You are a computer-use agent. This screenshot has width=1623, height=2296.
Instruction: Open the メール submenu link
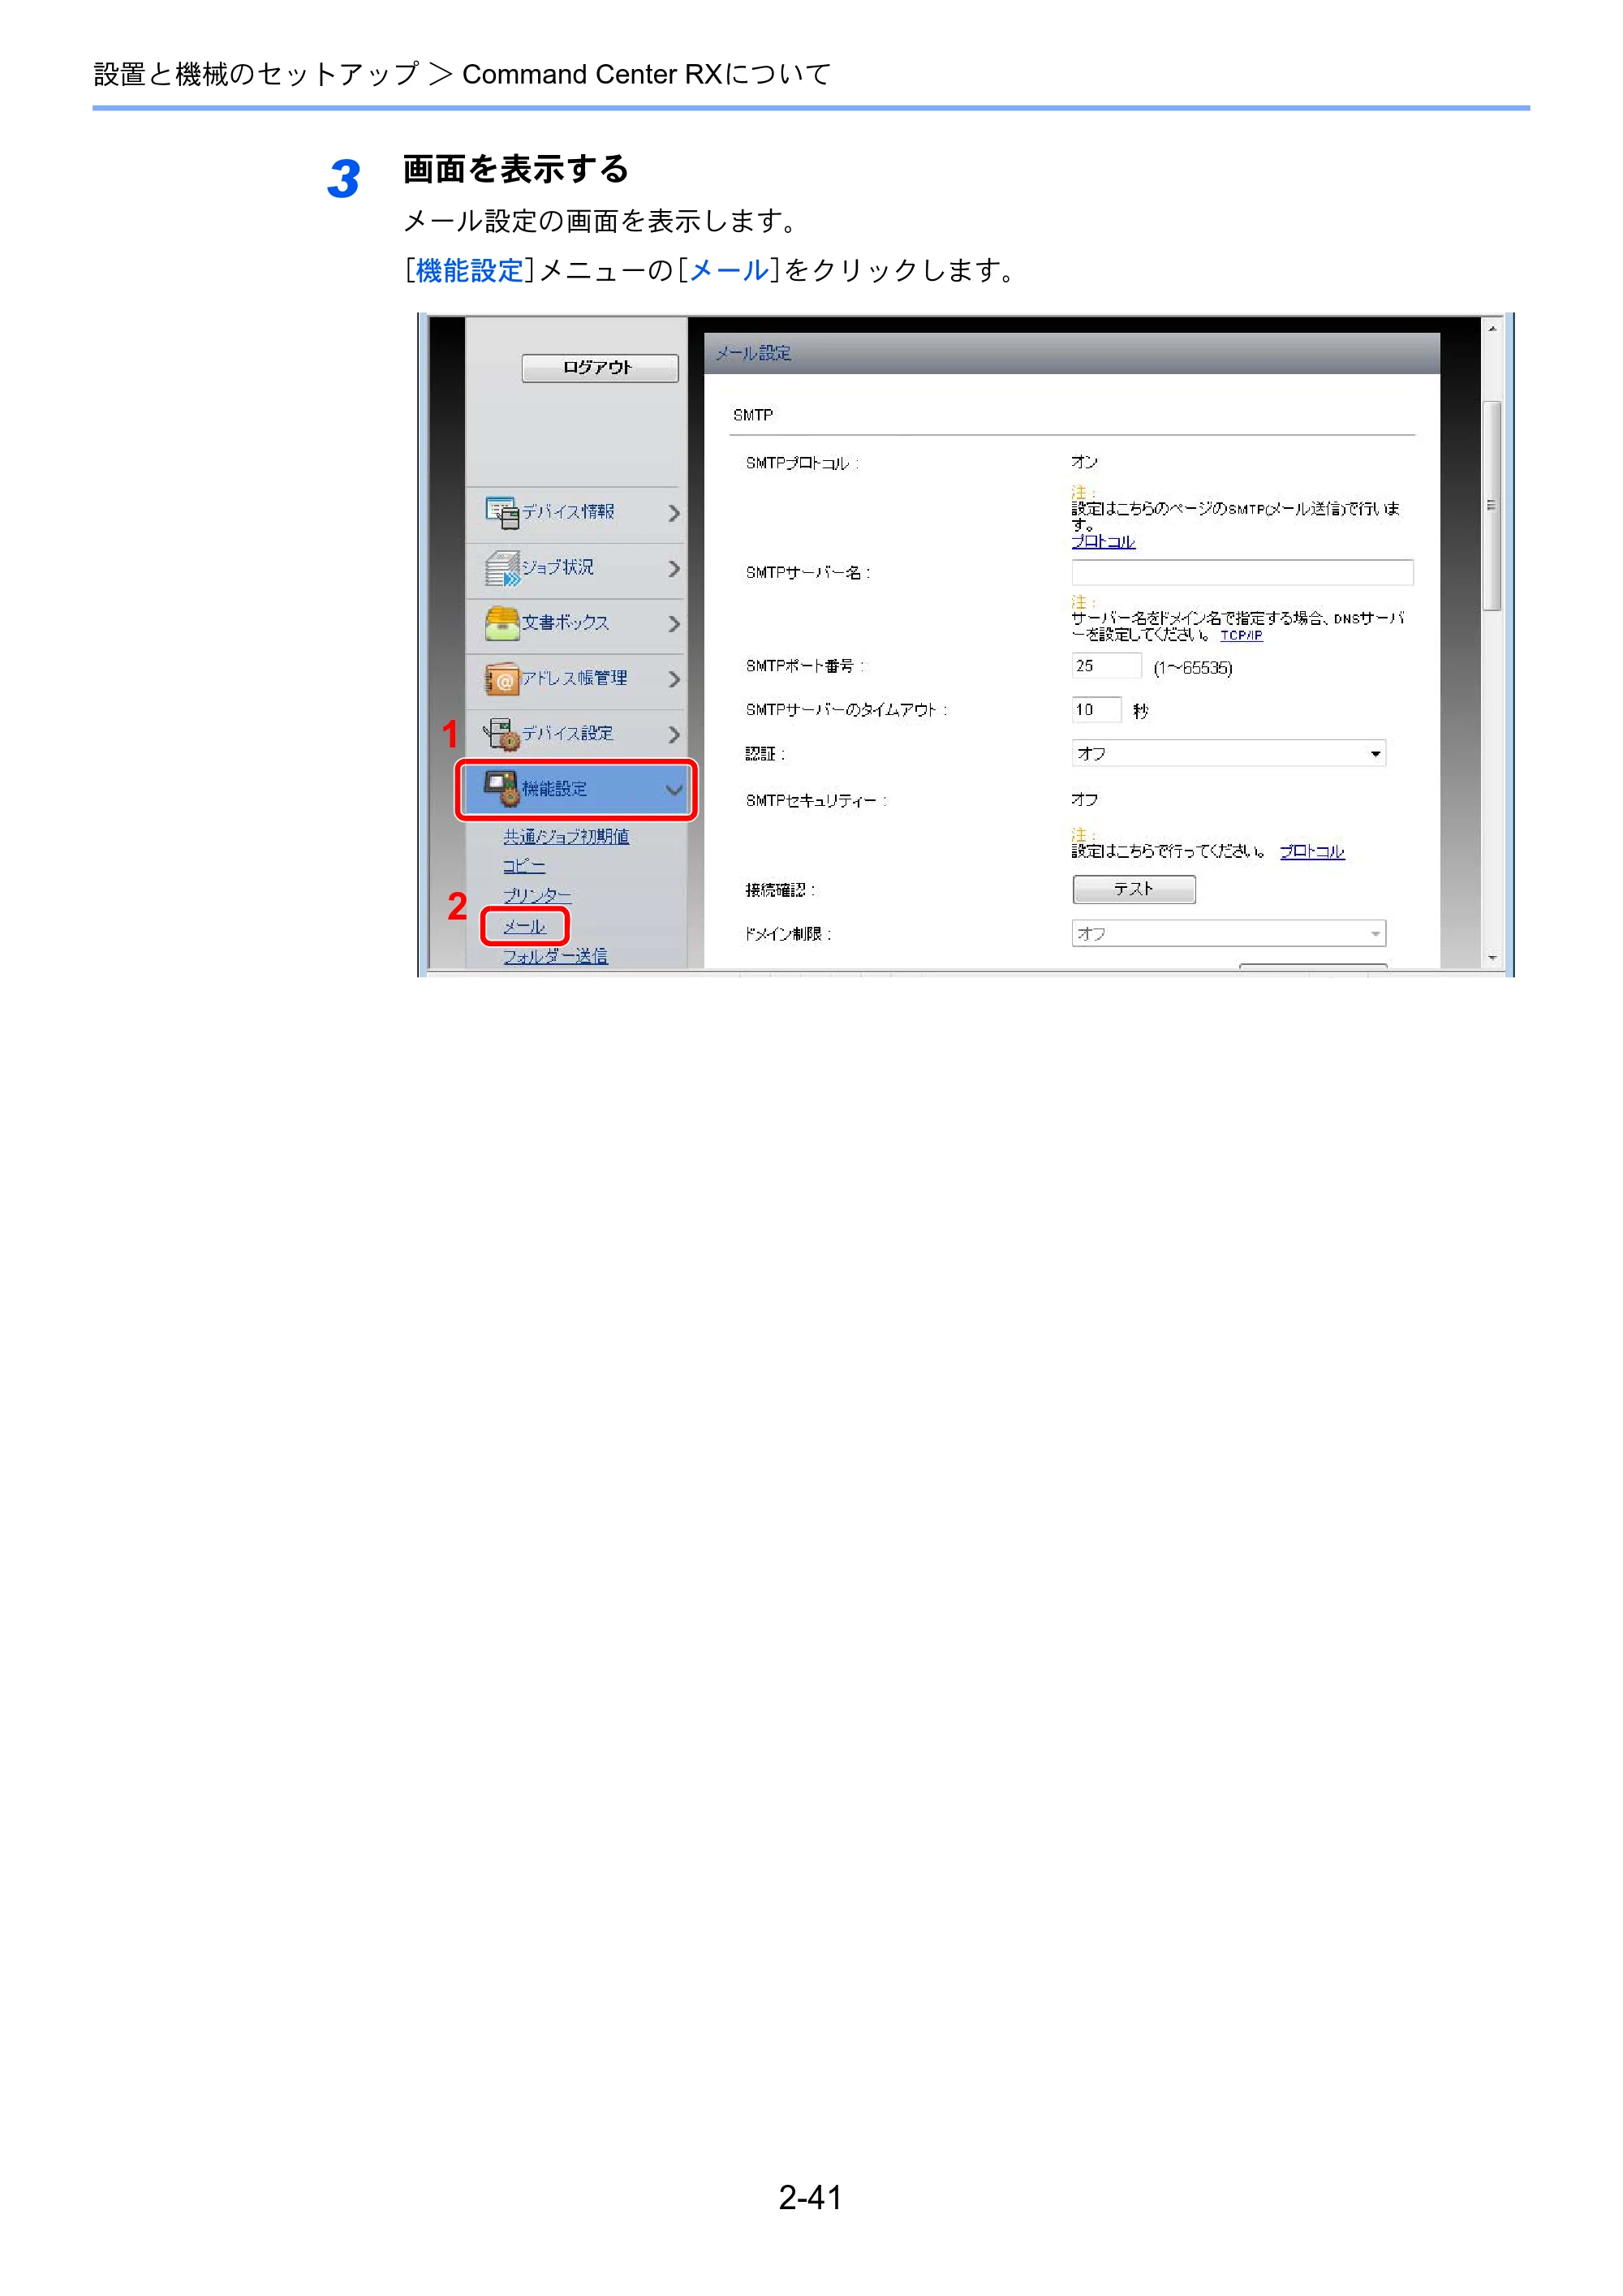click(x=524, y=927)
